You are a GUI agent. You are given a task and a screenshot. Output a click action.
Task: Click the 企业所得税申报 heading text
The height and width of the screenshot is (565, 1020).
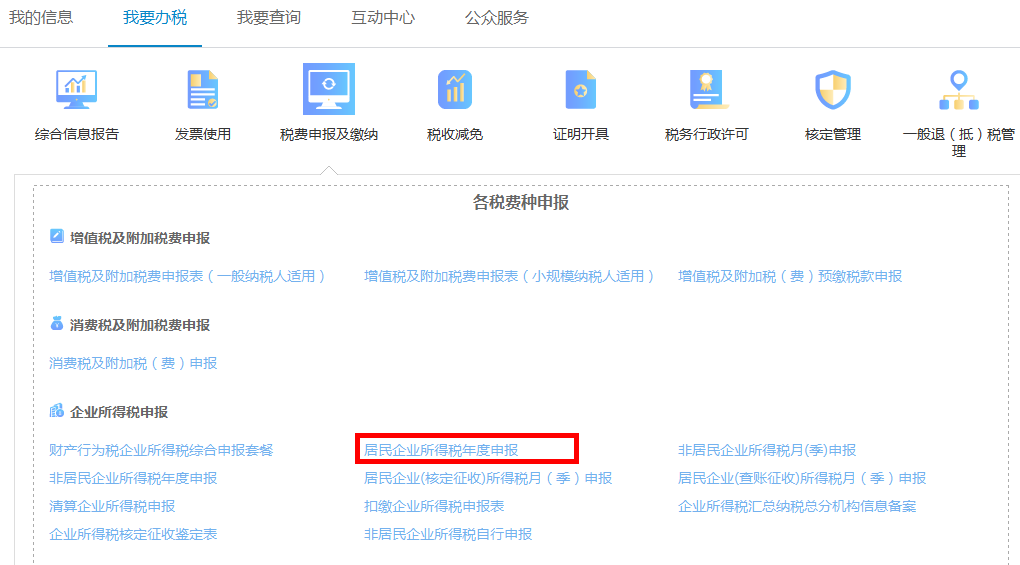tap(119, 412)
